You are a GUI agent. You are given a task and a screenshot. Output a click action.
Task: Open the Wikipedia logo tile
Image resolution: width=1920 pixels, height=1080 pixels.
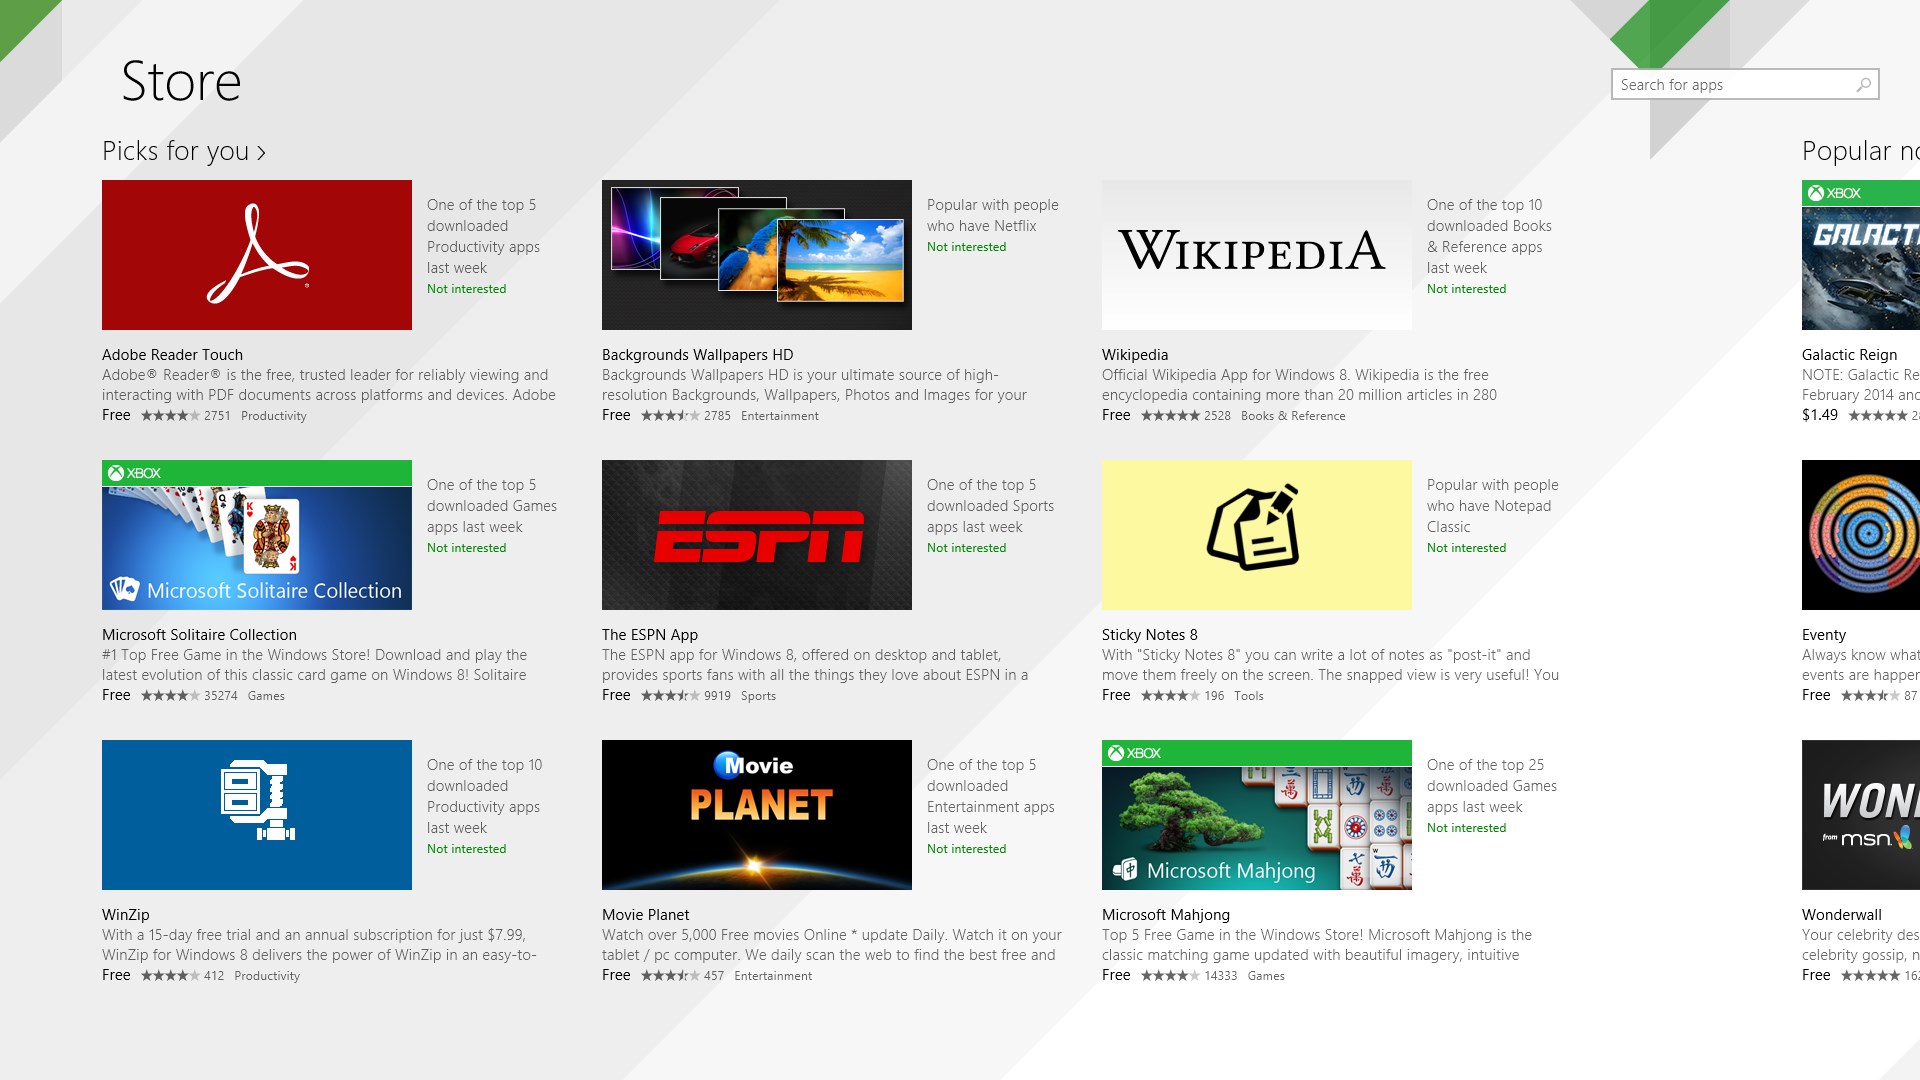(1257, 255)
